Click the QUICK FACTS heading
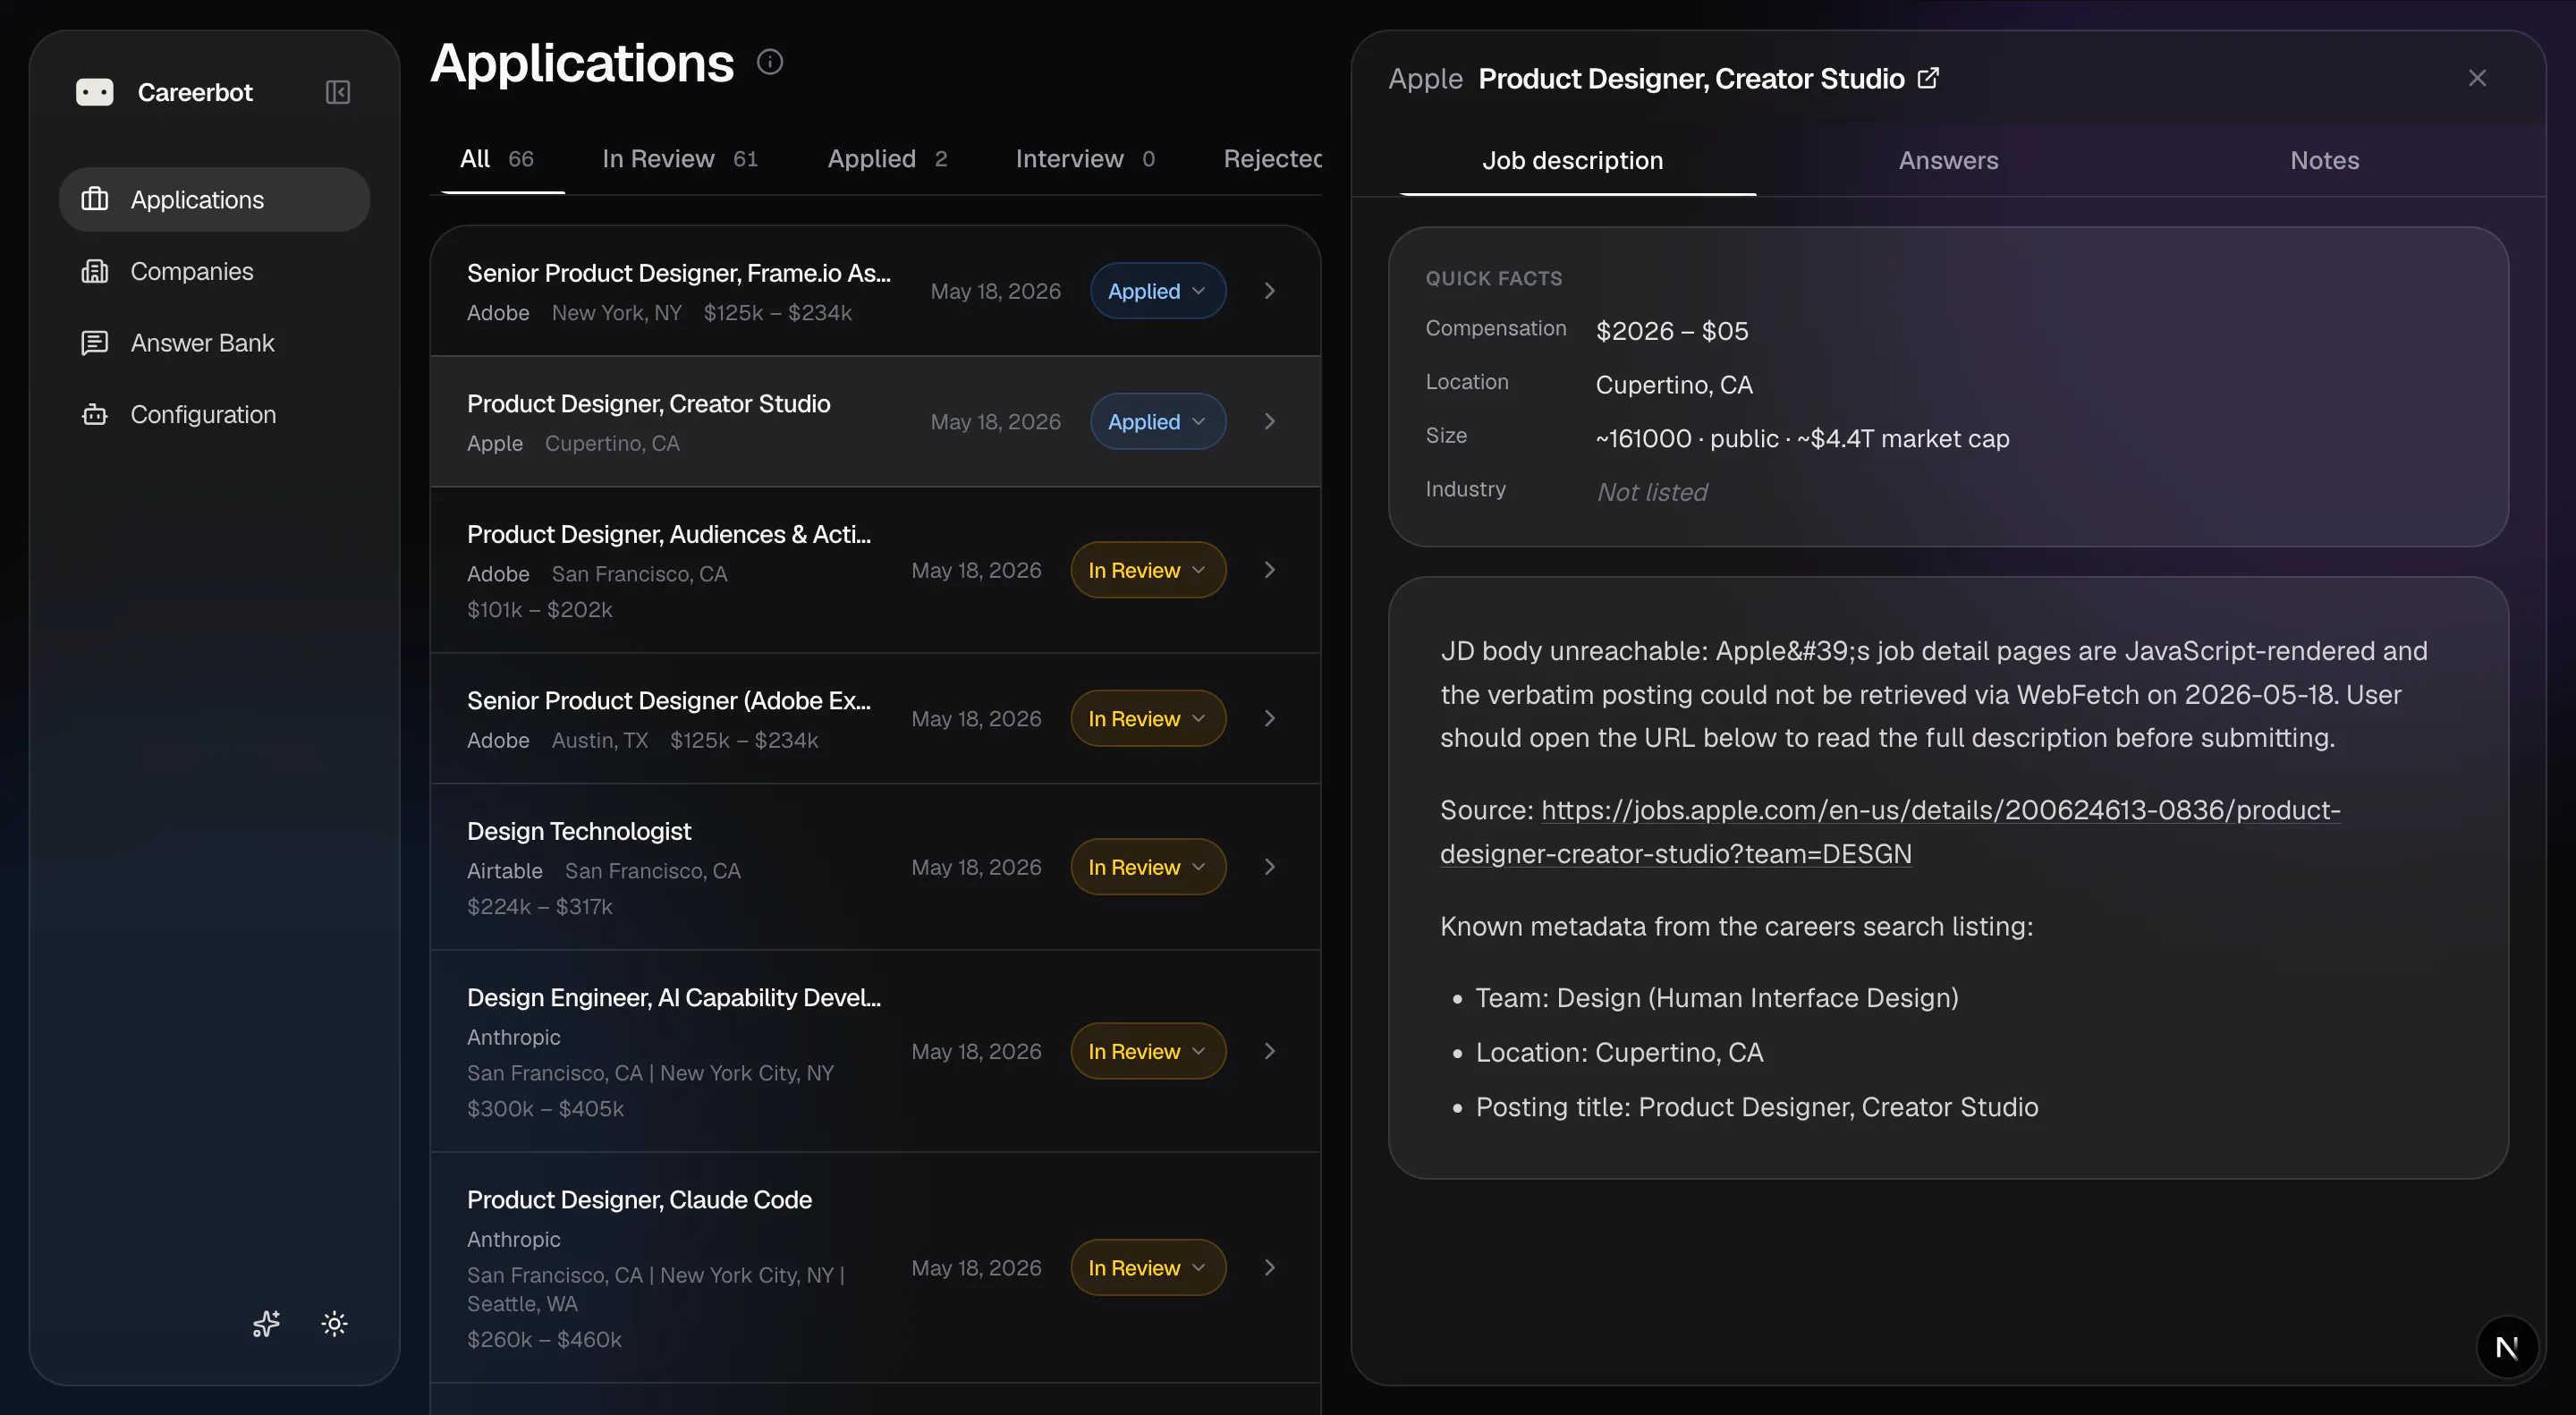The width and height of the screenshot is (2576, 1415). tap(1493, 278)
